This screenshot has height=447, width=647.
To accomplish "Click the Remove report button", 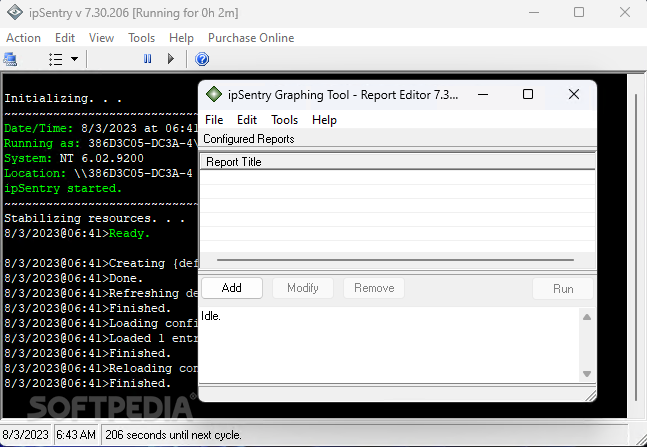I will click(x=374, y=288).
